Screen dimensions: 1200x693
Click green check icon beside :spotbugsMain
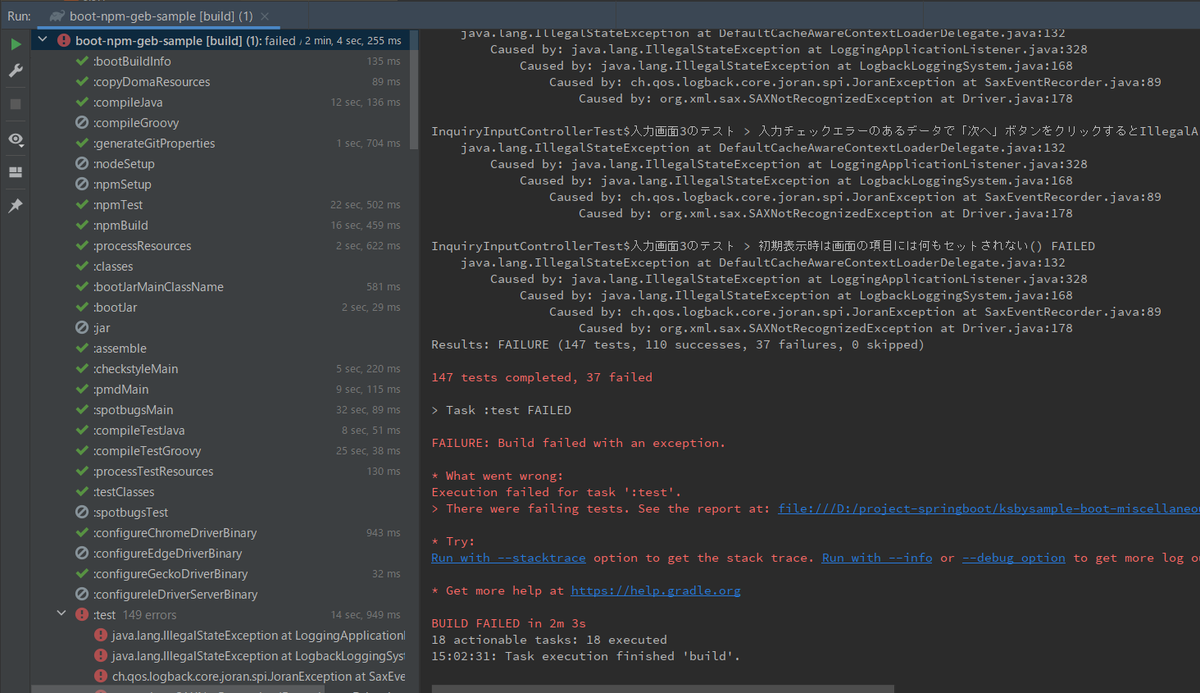pyautogui.click(x=82, y=410)
